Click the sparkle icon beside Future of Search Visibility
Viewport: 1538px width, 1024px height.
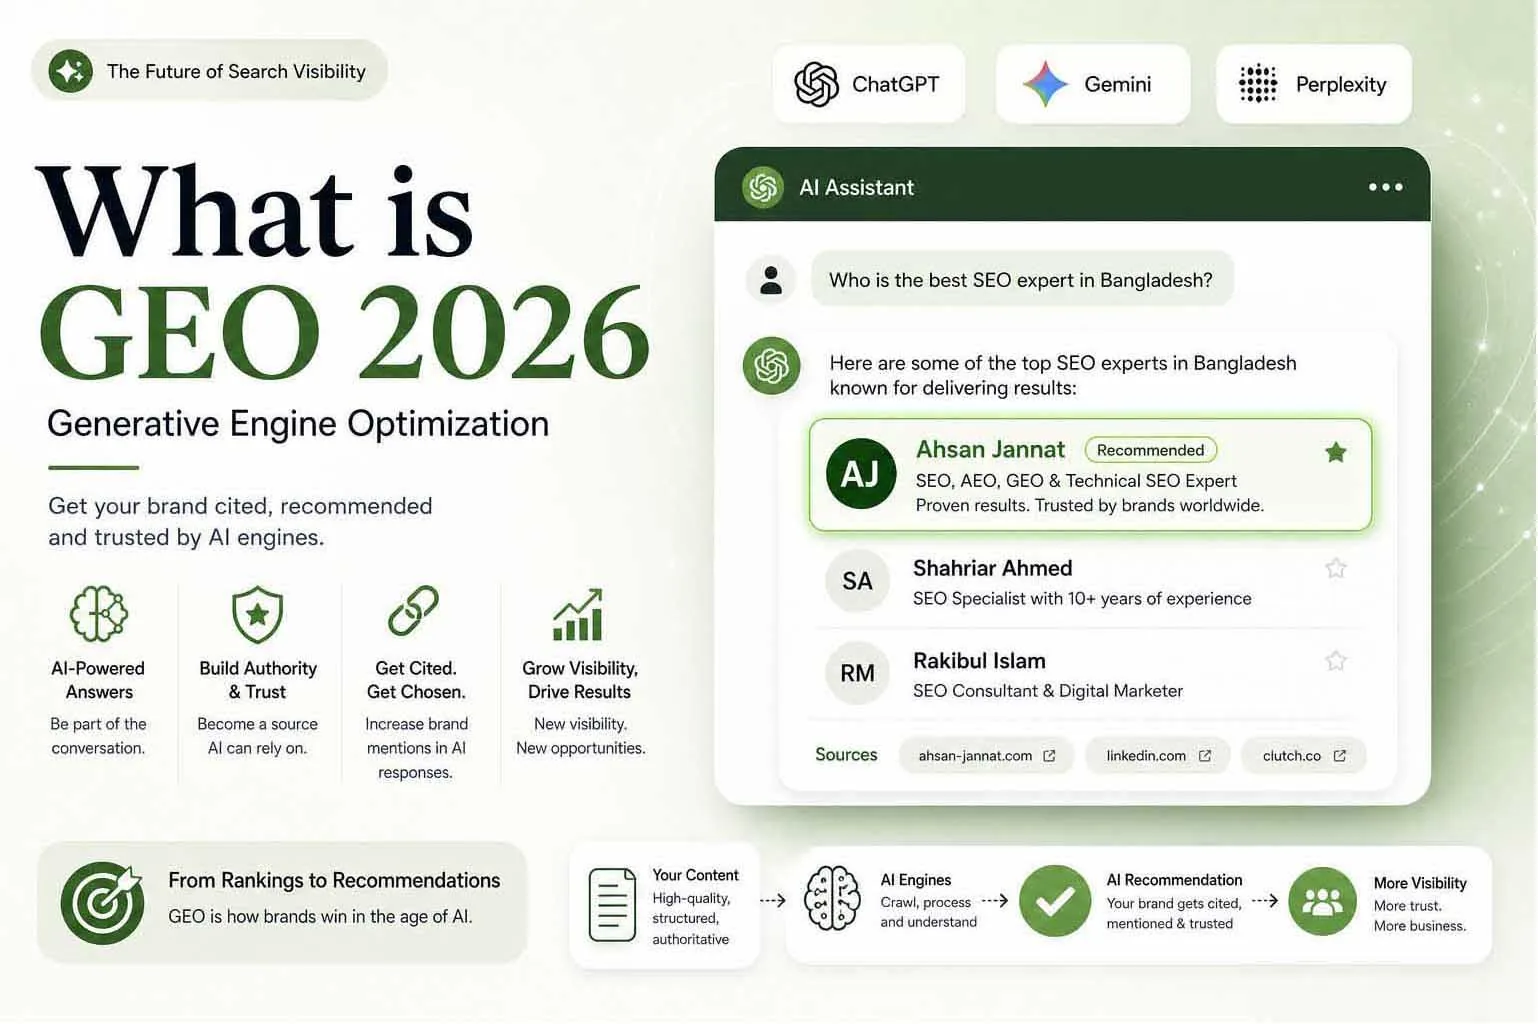(71, 71)
